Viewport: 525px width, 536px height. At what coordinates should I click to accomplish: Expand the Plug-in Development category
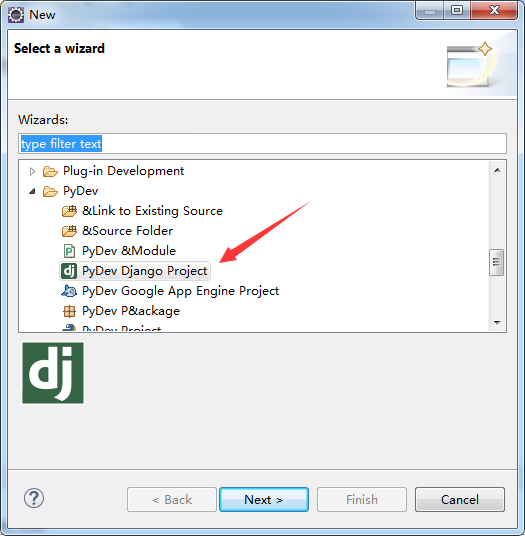point(32,171)
